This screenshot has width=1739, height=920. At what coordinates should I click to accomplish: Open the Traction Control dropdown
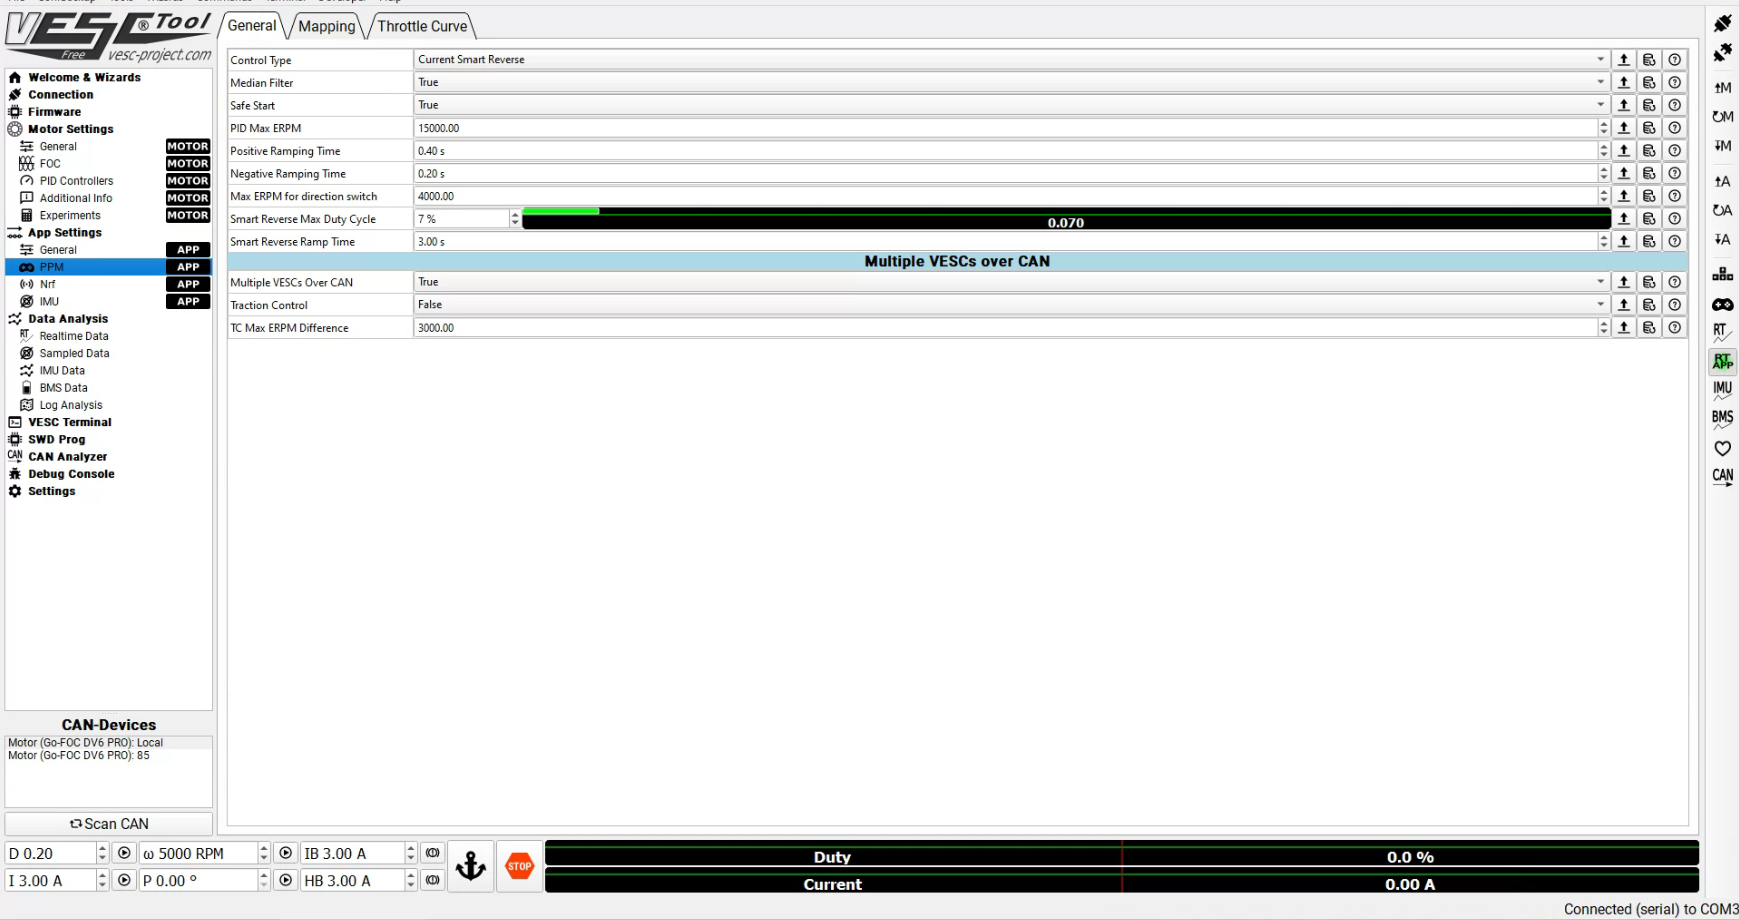1010,305
